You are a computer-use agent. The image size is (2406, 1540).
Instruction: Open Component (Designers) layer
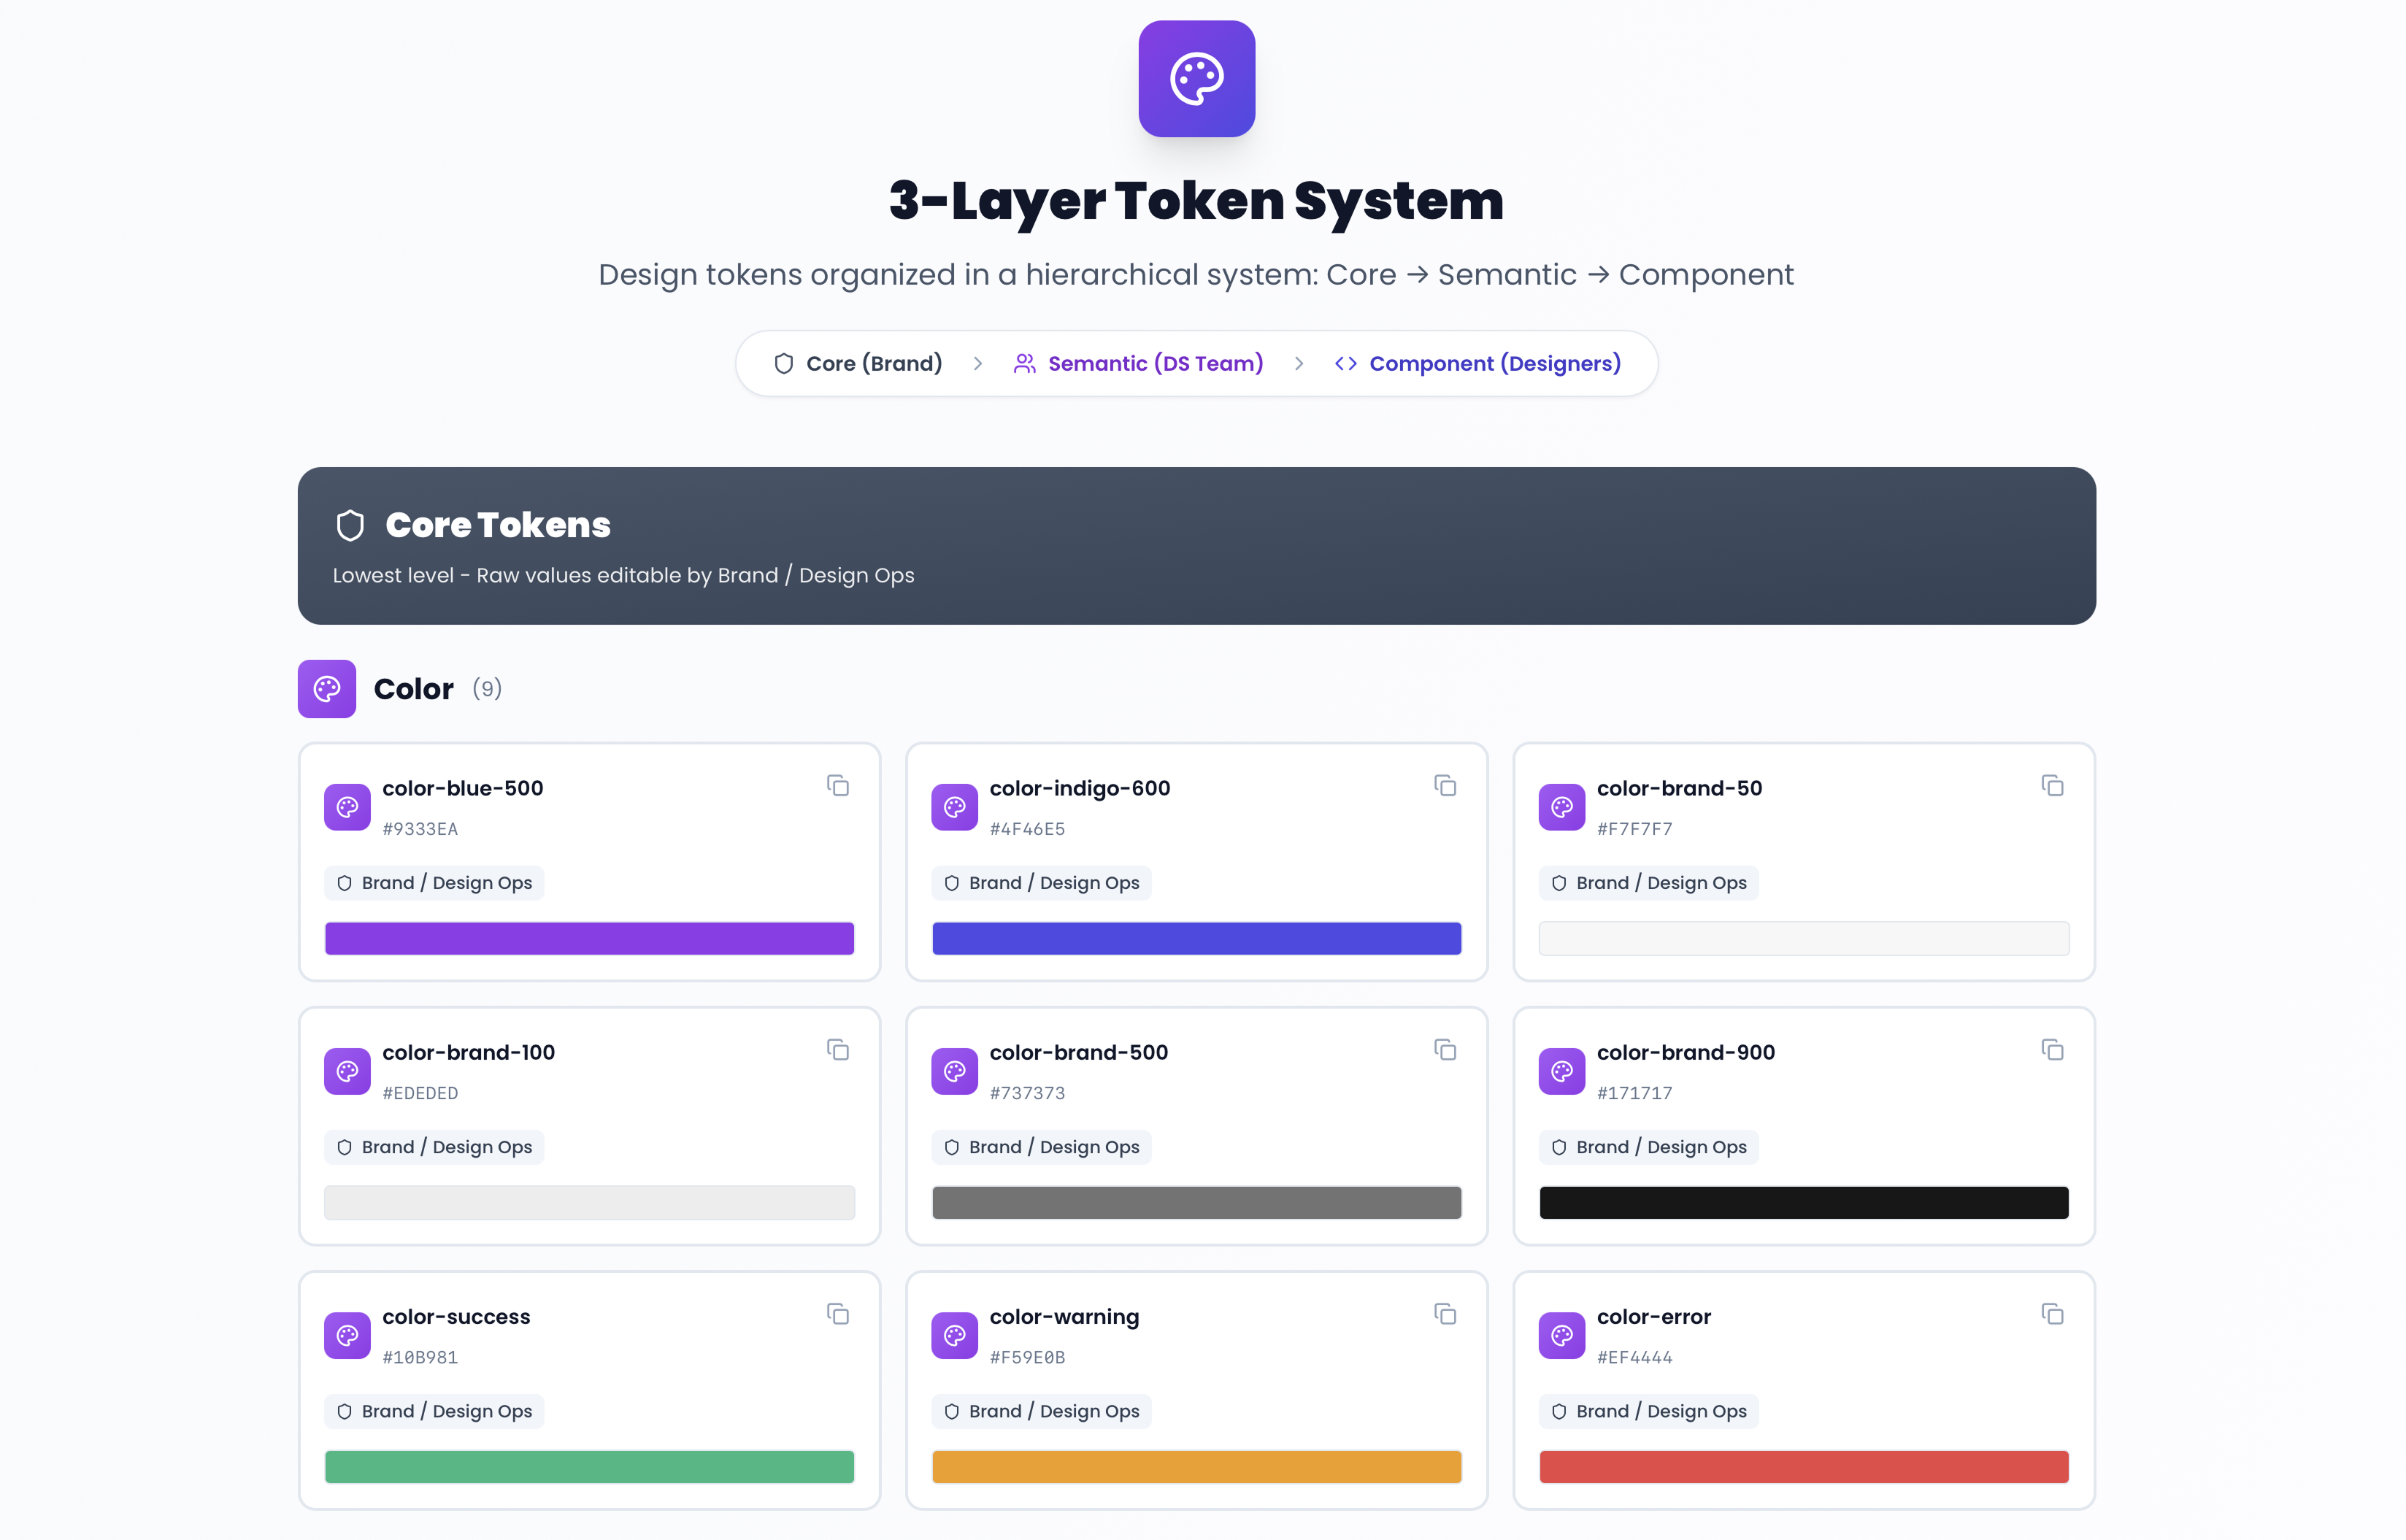(x=1478, y=364)
